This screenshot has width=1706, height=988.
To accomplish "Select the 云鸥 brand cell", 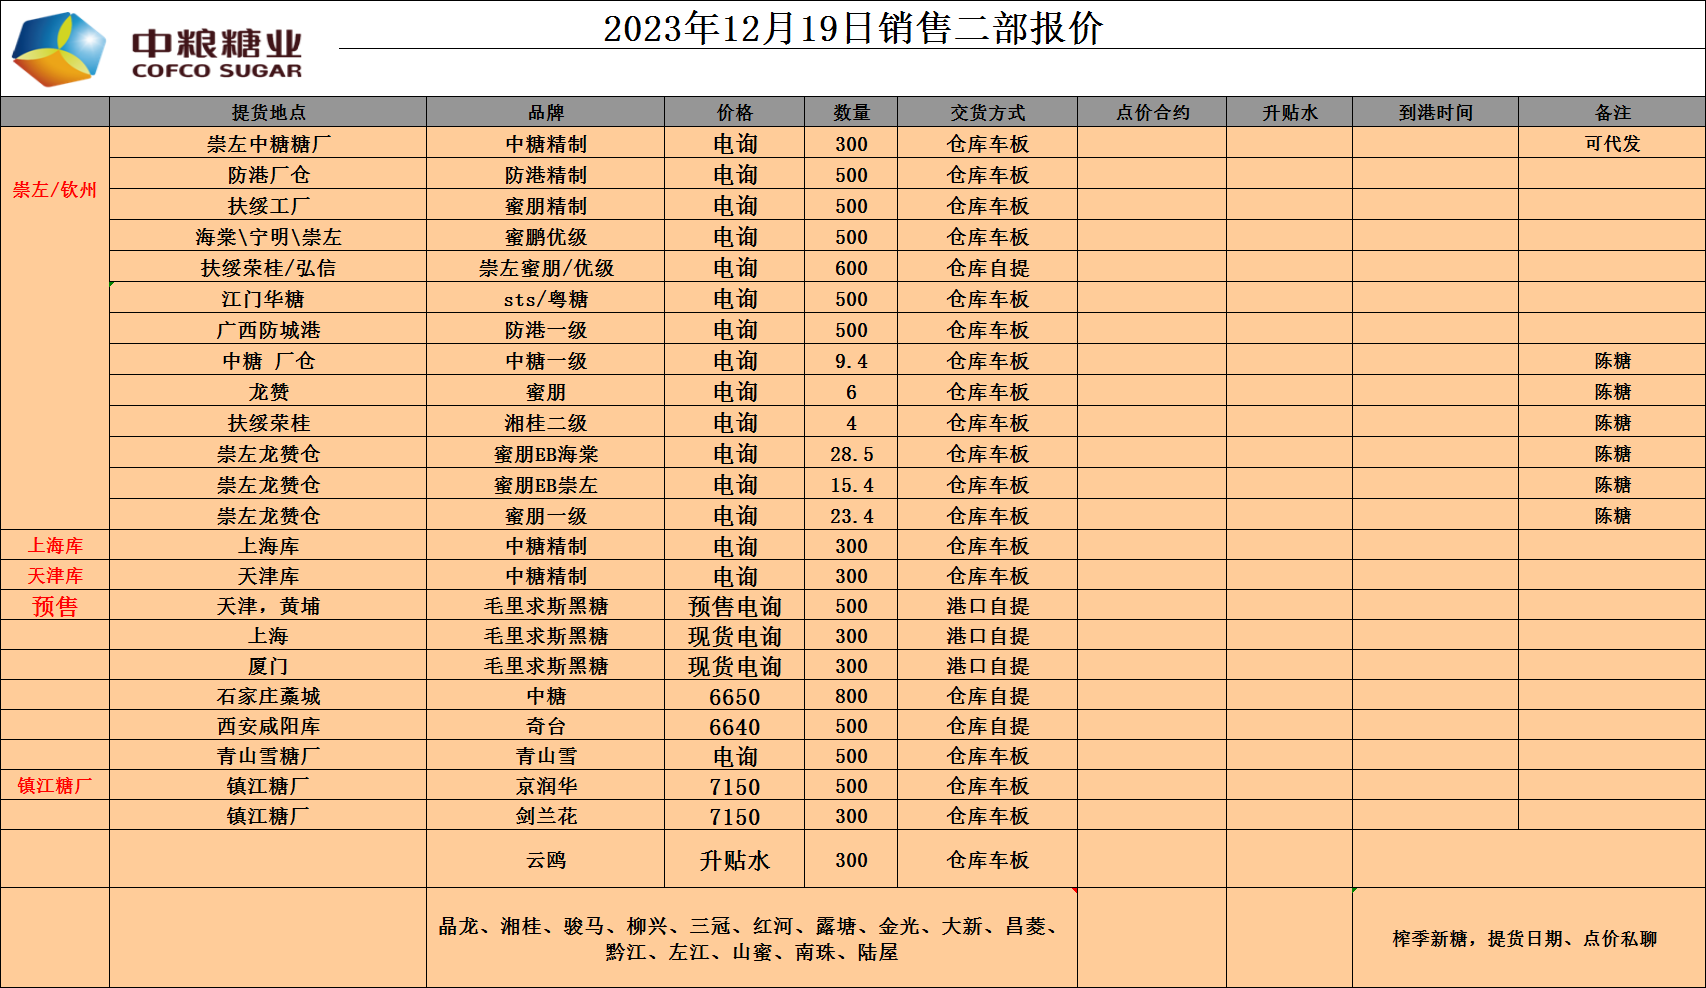I will [545, 860].
